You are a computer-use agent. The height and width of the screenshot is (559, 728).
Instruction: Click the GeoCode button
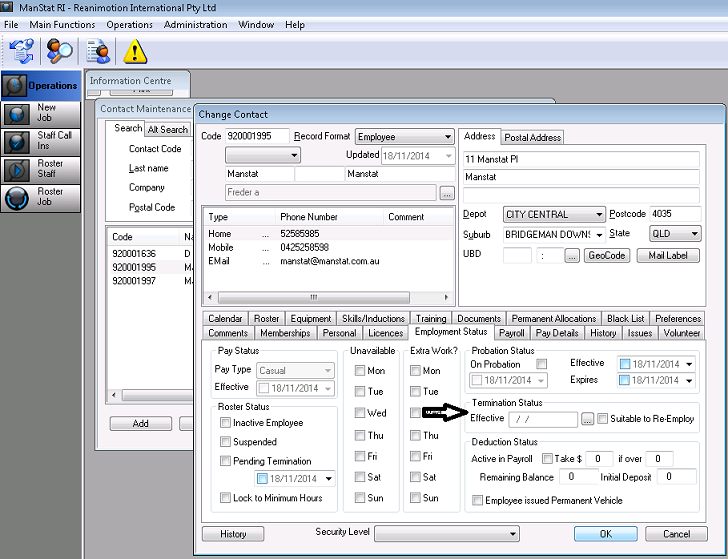[x=606, y=256]
